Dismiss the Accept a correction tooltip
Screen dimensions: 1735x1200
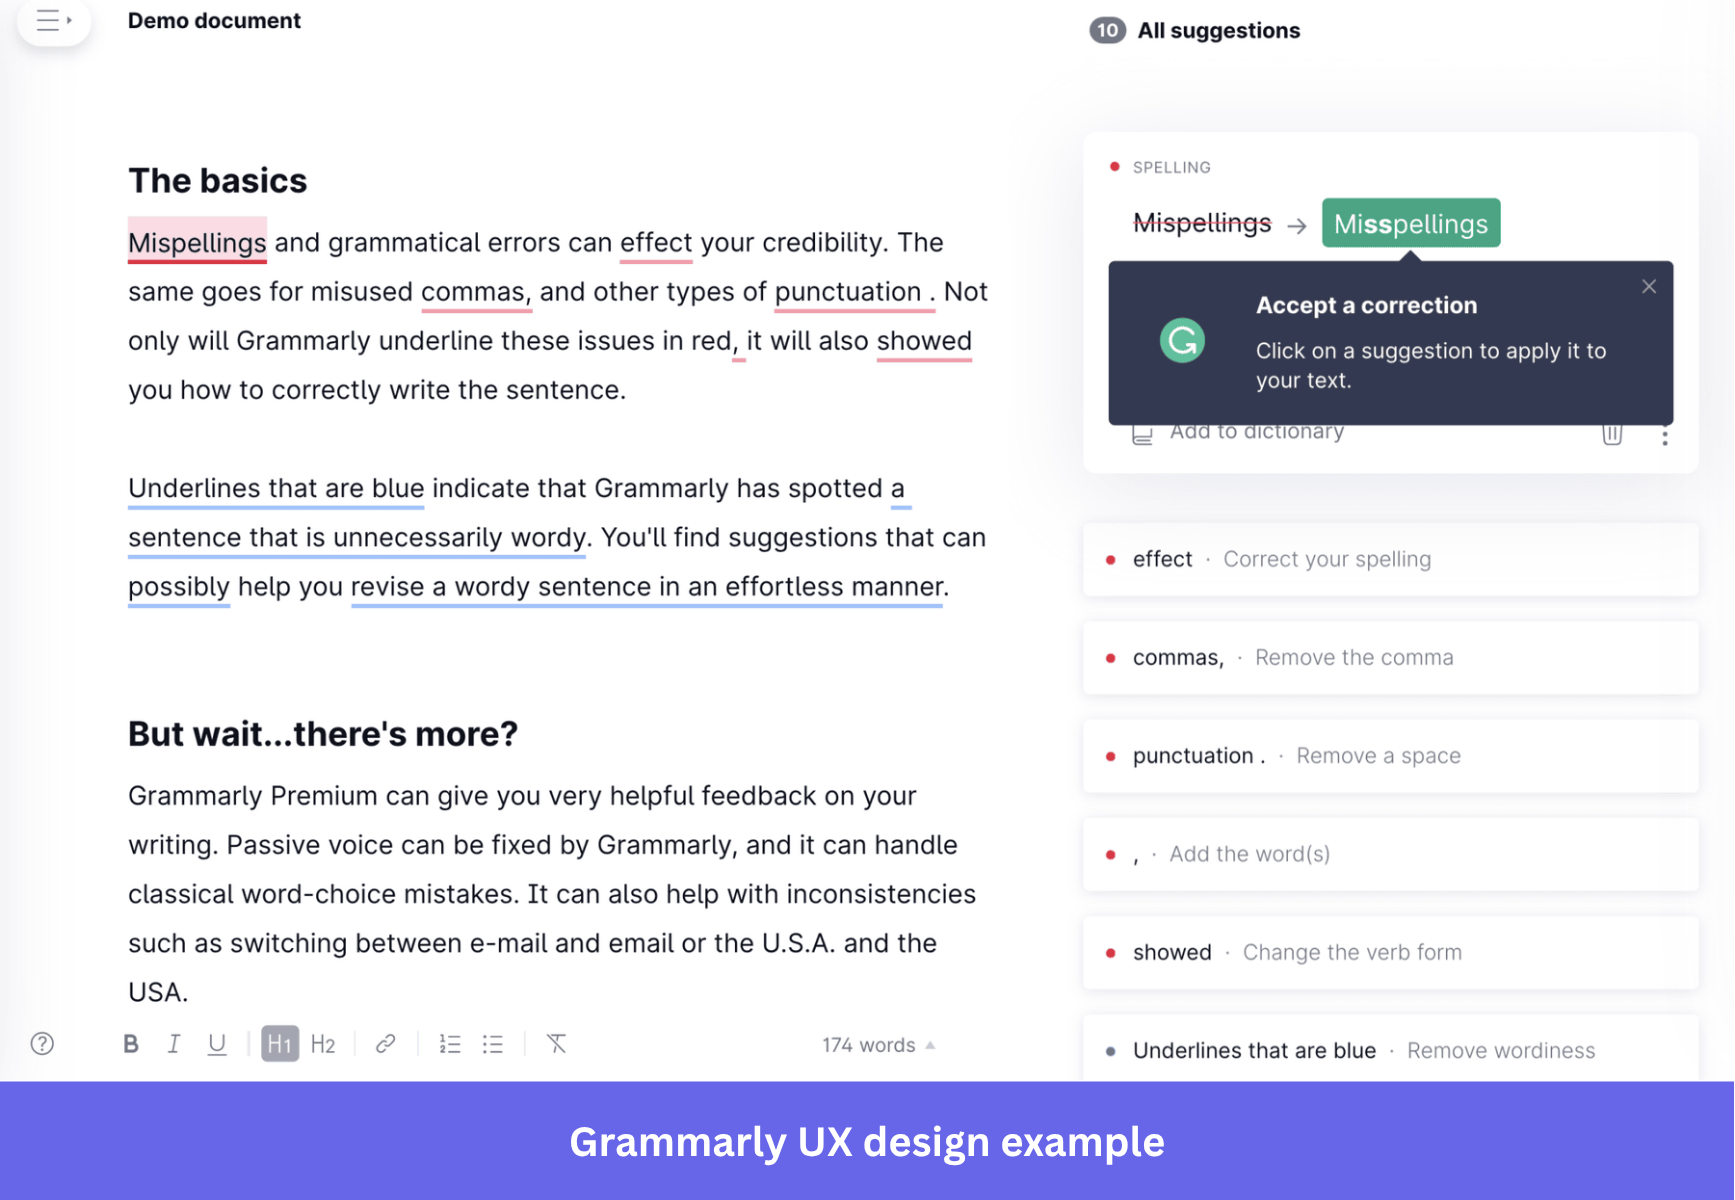1648,286
